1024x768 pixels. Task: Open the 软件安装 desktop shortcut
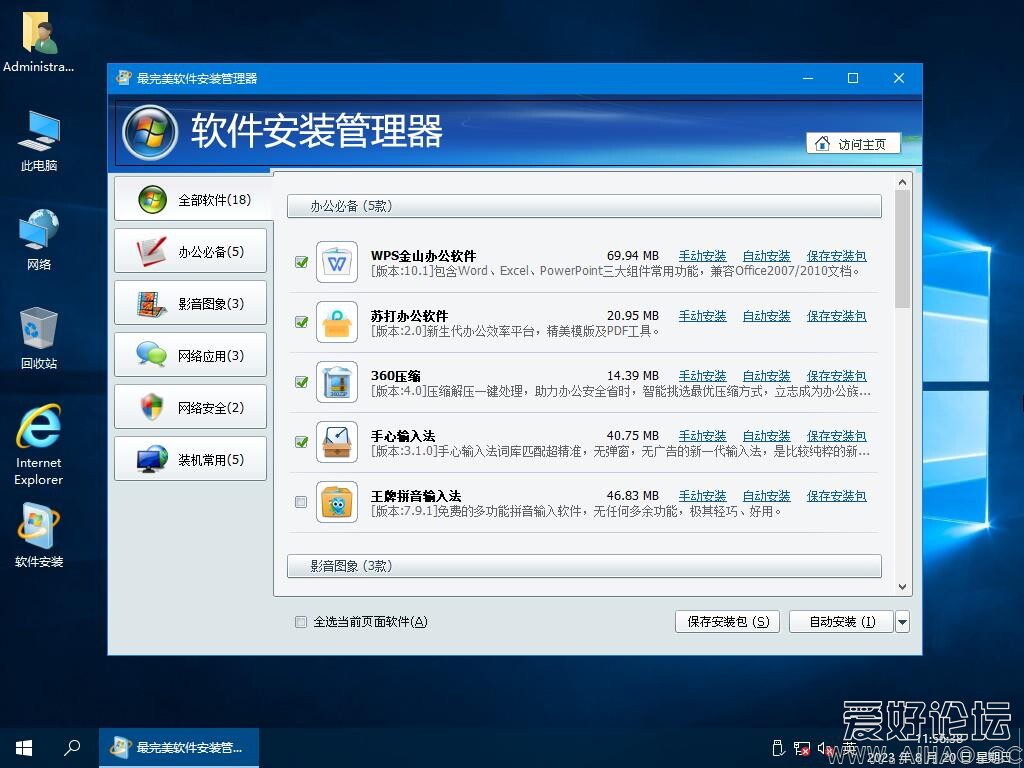[39, 535]
